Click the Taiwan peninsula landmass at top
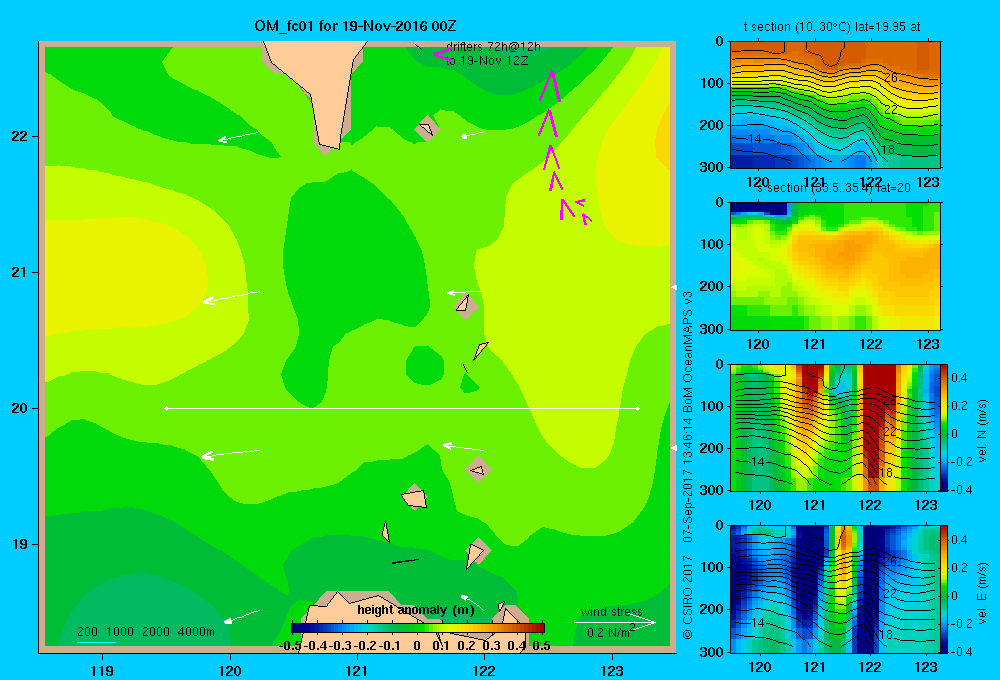Viewport: 1000px width, 680px height. click(x=316, y=92)
